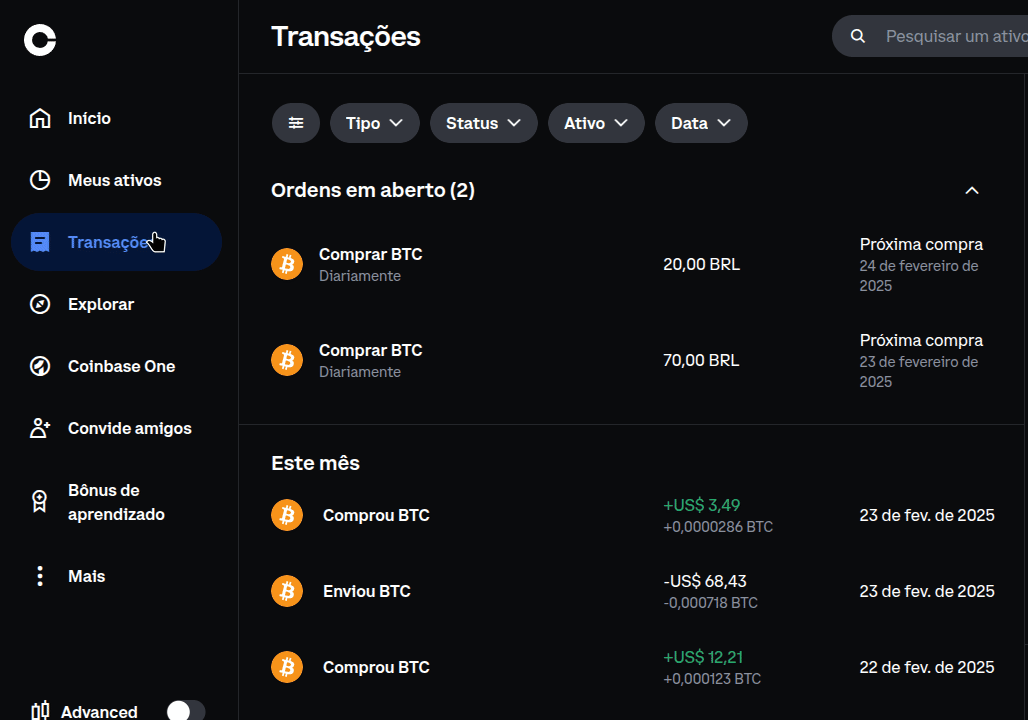Click the Transações sidebar icon
This screenshot has height=720, width=1028.
click(x=39, y=241)
